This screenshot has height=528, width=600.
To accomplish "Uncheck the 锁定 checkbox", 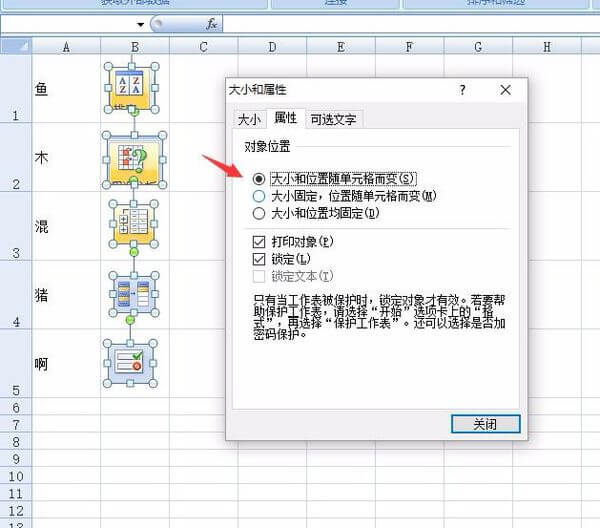I will click(x=259, y=259).
